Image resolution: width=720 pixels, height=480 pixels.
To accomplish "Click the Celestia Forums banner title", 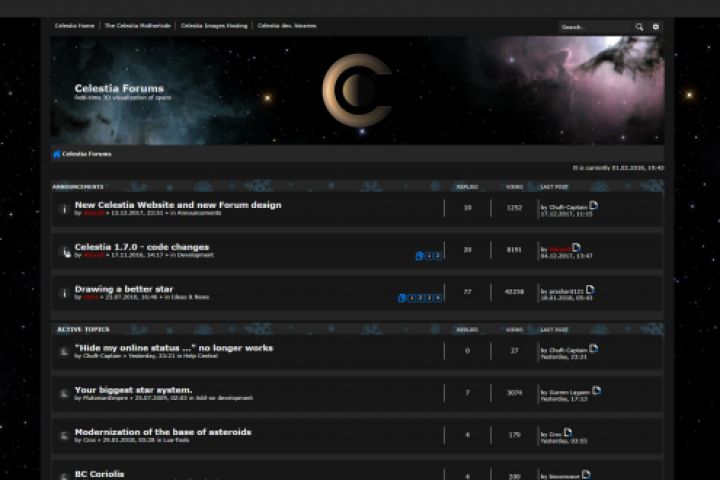I will click(x=119, y=88).
